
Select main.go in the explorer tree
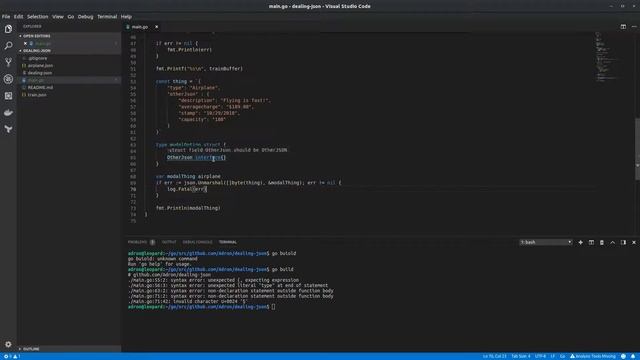click(69, 80)
